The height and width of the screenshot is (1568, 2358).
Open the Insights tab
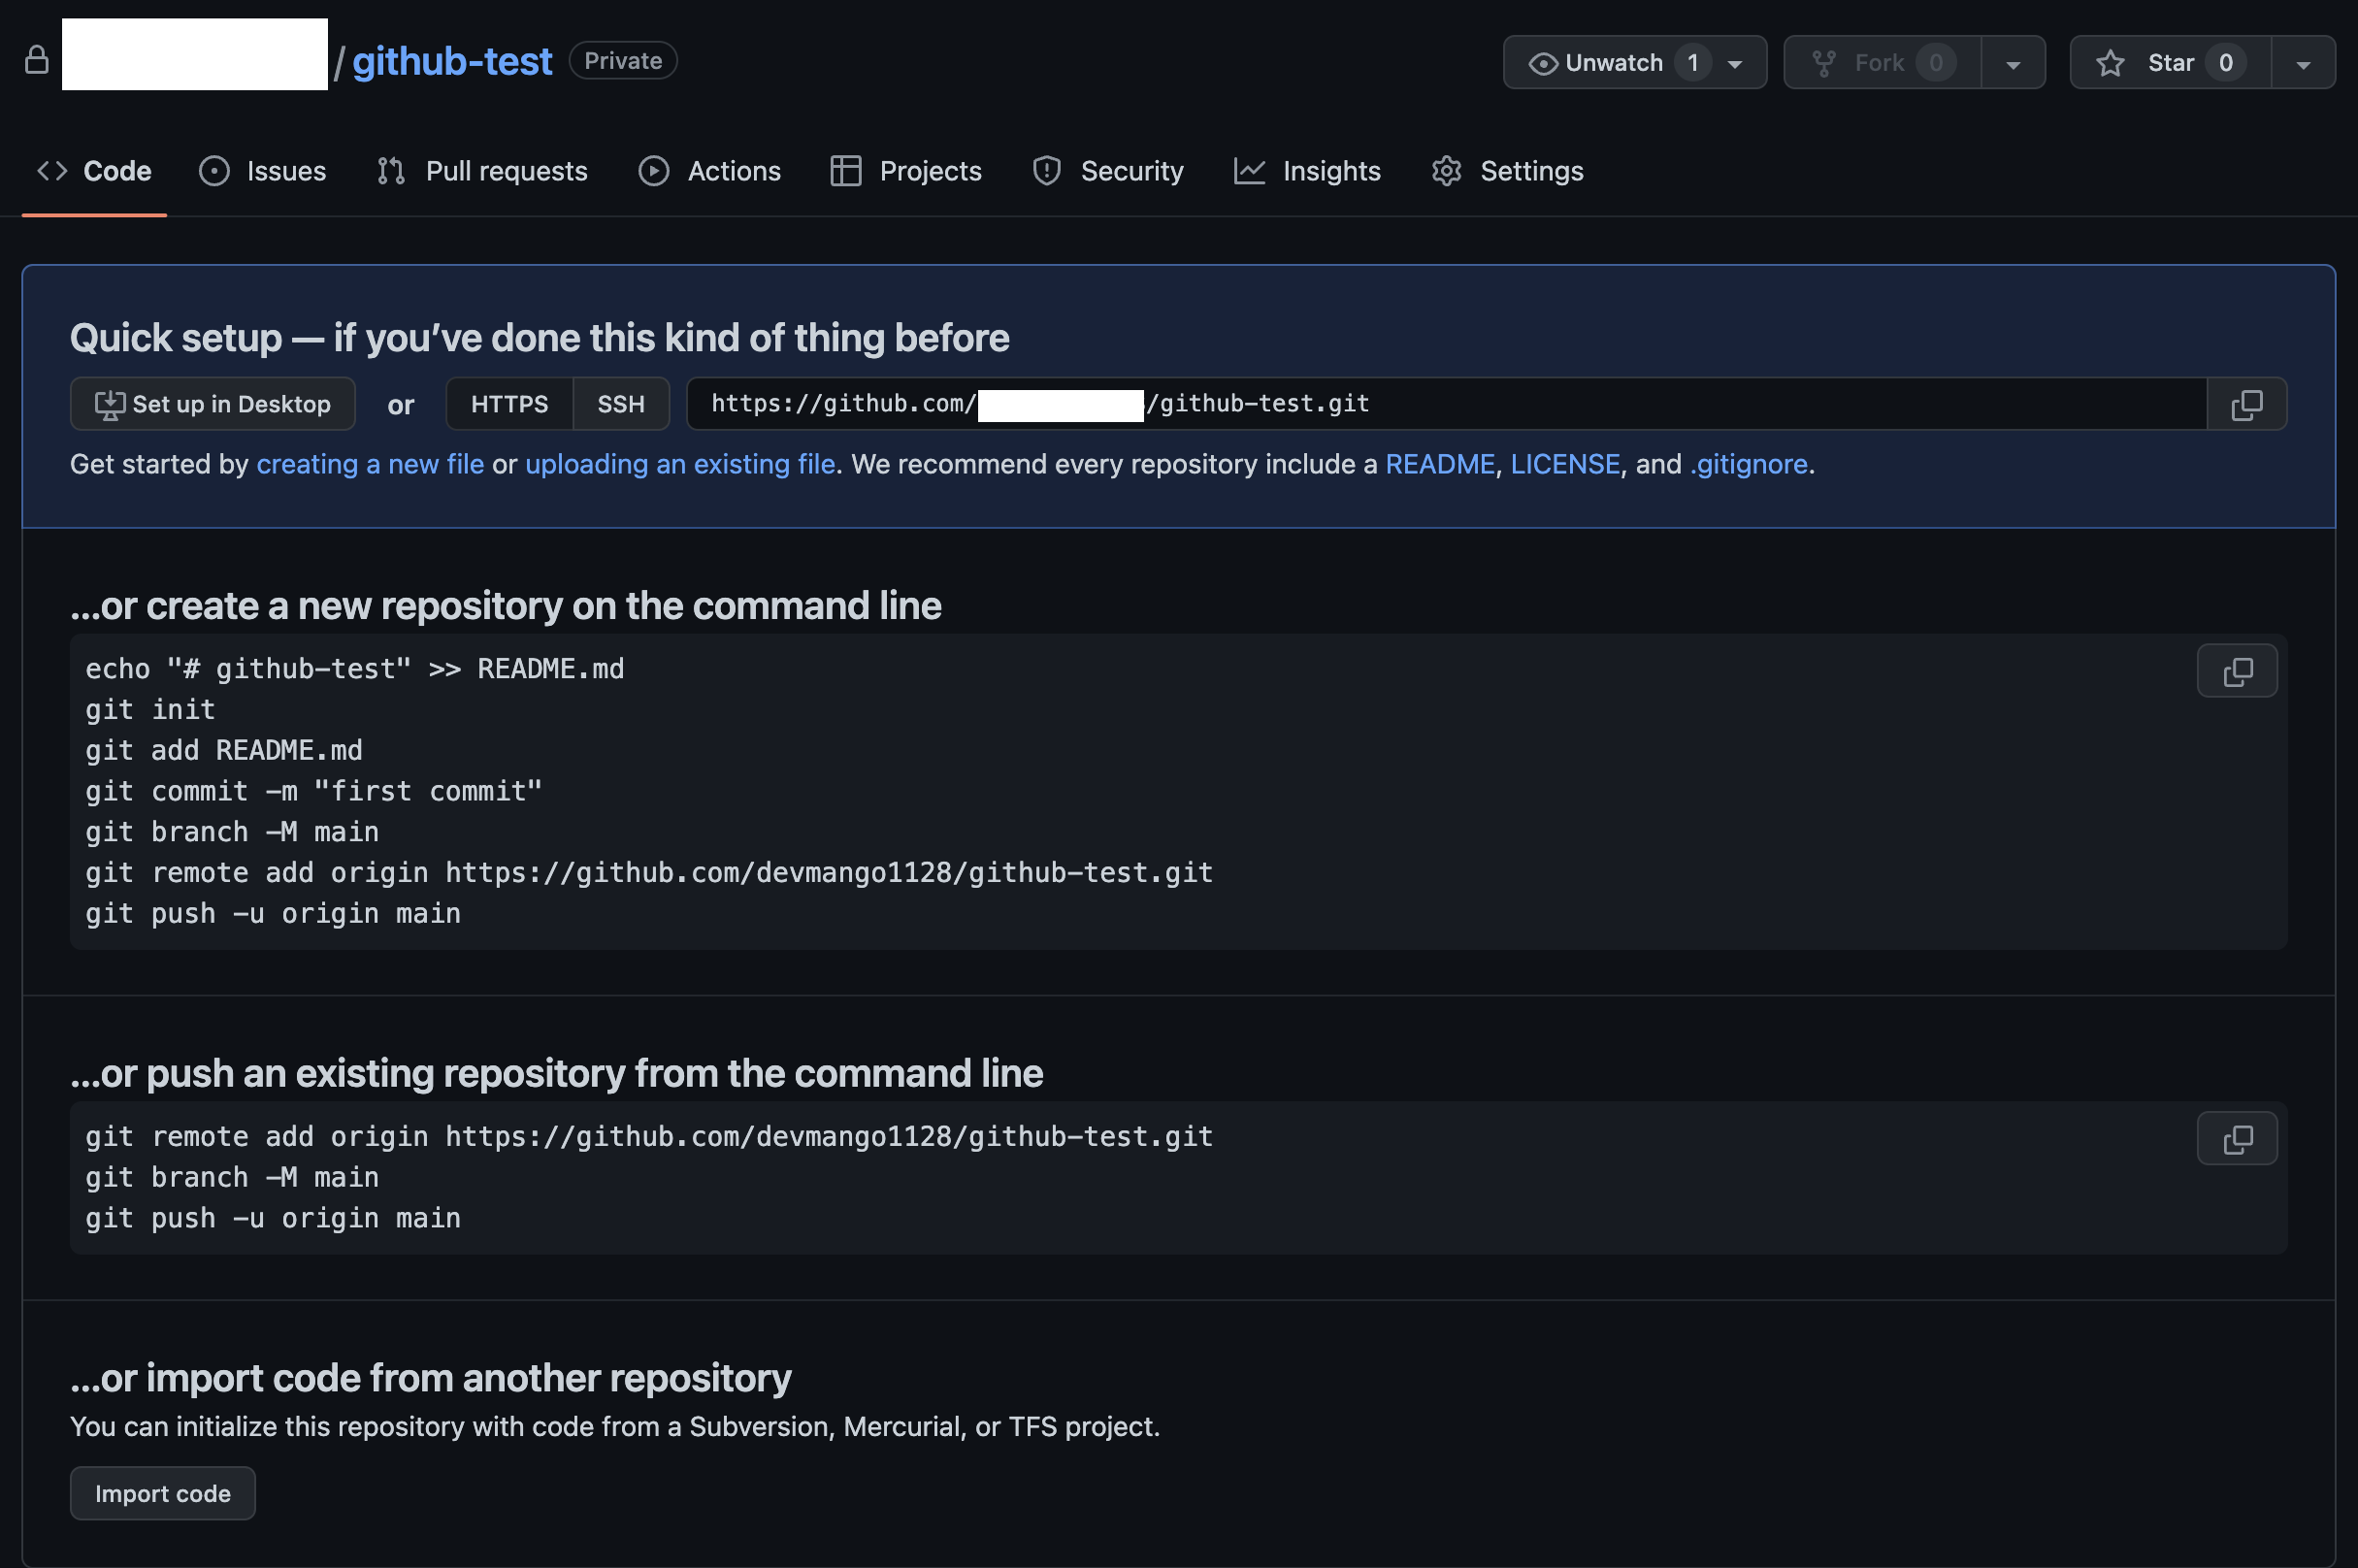(x=1306, y=171)
